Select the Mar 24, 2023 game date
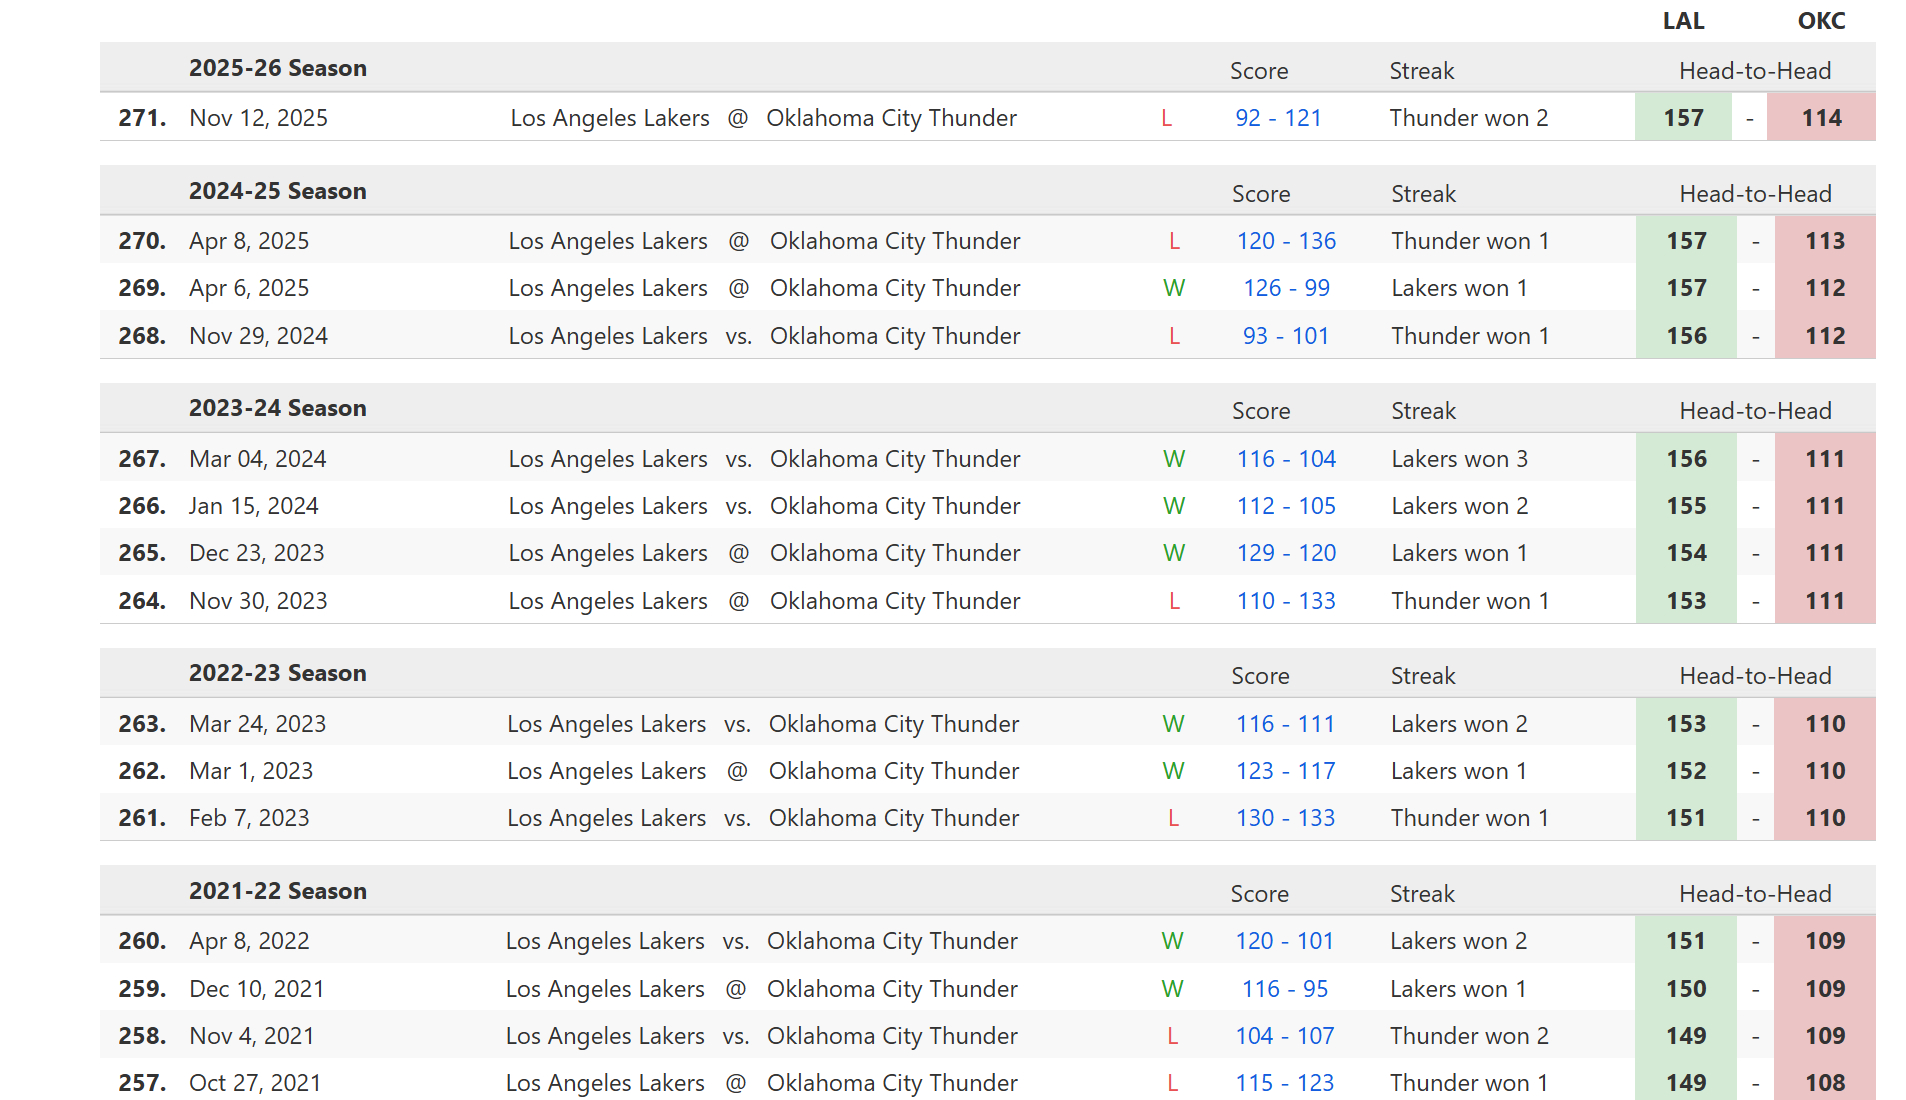Screen dimensions: 1906x1100 258,724
